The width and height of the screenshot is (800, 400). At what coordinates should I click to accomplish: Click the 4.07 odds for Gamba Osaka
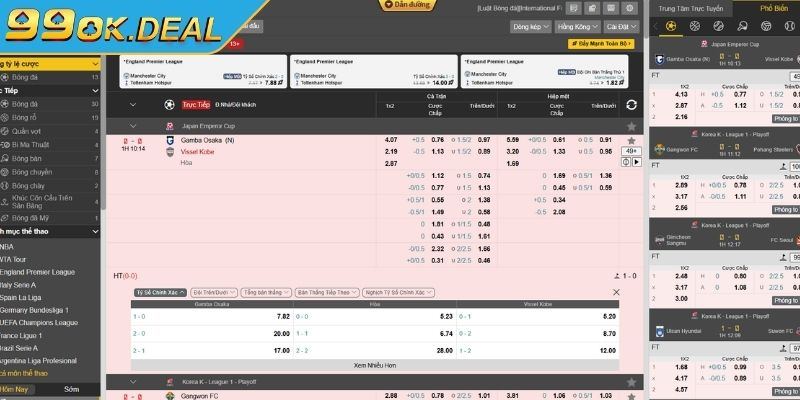[391, 139]
